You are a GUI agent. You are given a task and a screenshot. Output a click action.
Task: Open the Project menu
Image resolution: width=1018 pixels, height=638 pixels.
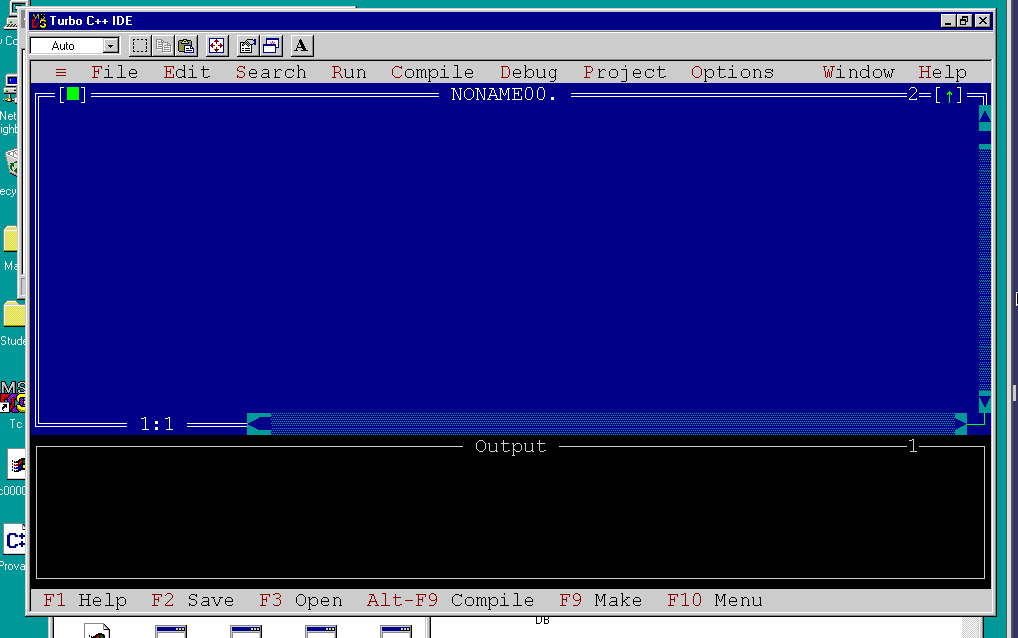625,72
